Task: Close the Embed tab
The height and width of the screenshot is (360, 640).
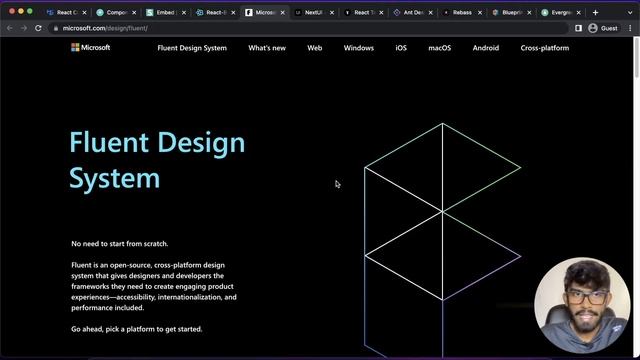Action: pyautogui.click(x=184, y=13)
